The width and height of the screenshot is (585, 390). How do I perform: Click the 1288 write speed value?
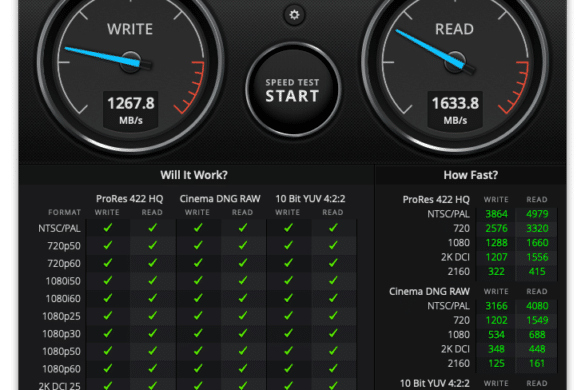click(496, 243)
